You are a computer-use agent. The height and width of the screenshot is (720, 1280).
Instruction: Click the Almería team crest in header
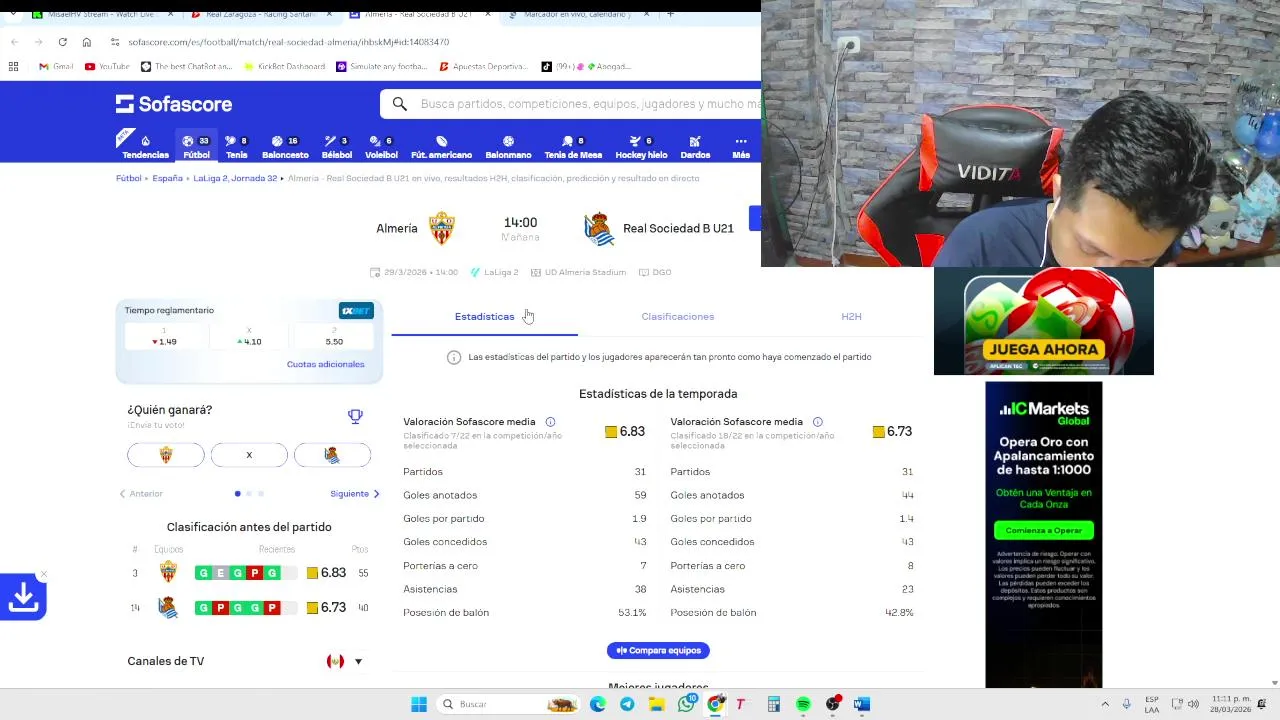pos(442,228)
